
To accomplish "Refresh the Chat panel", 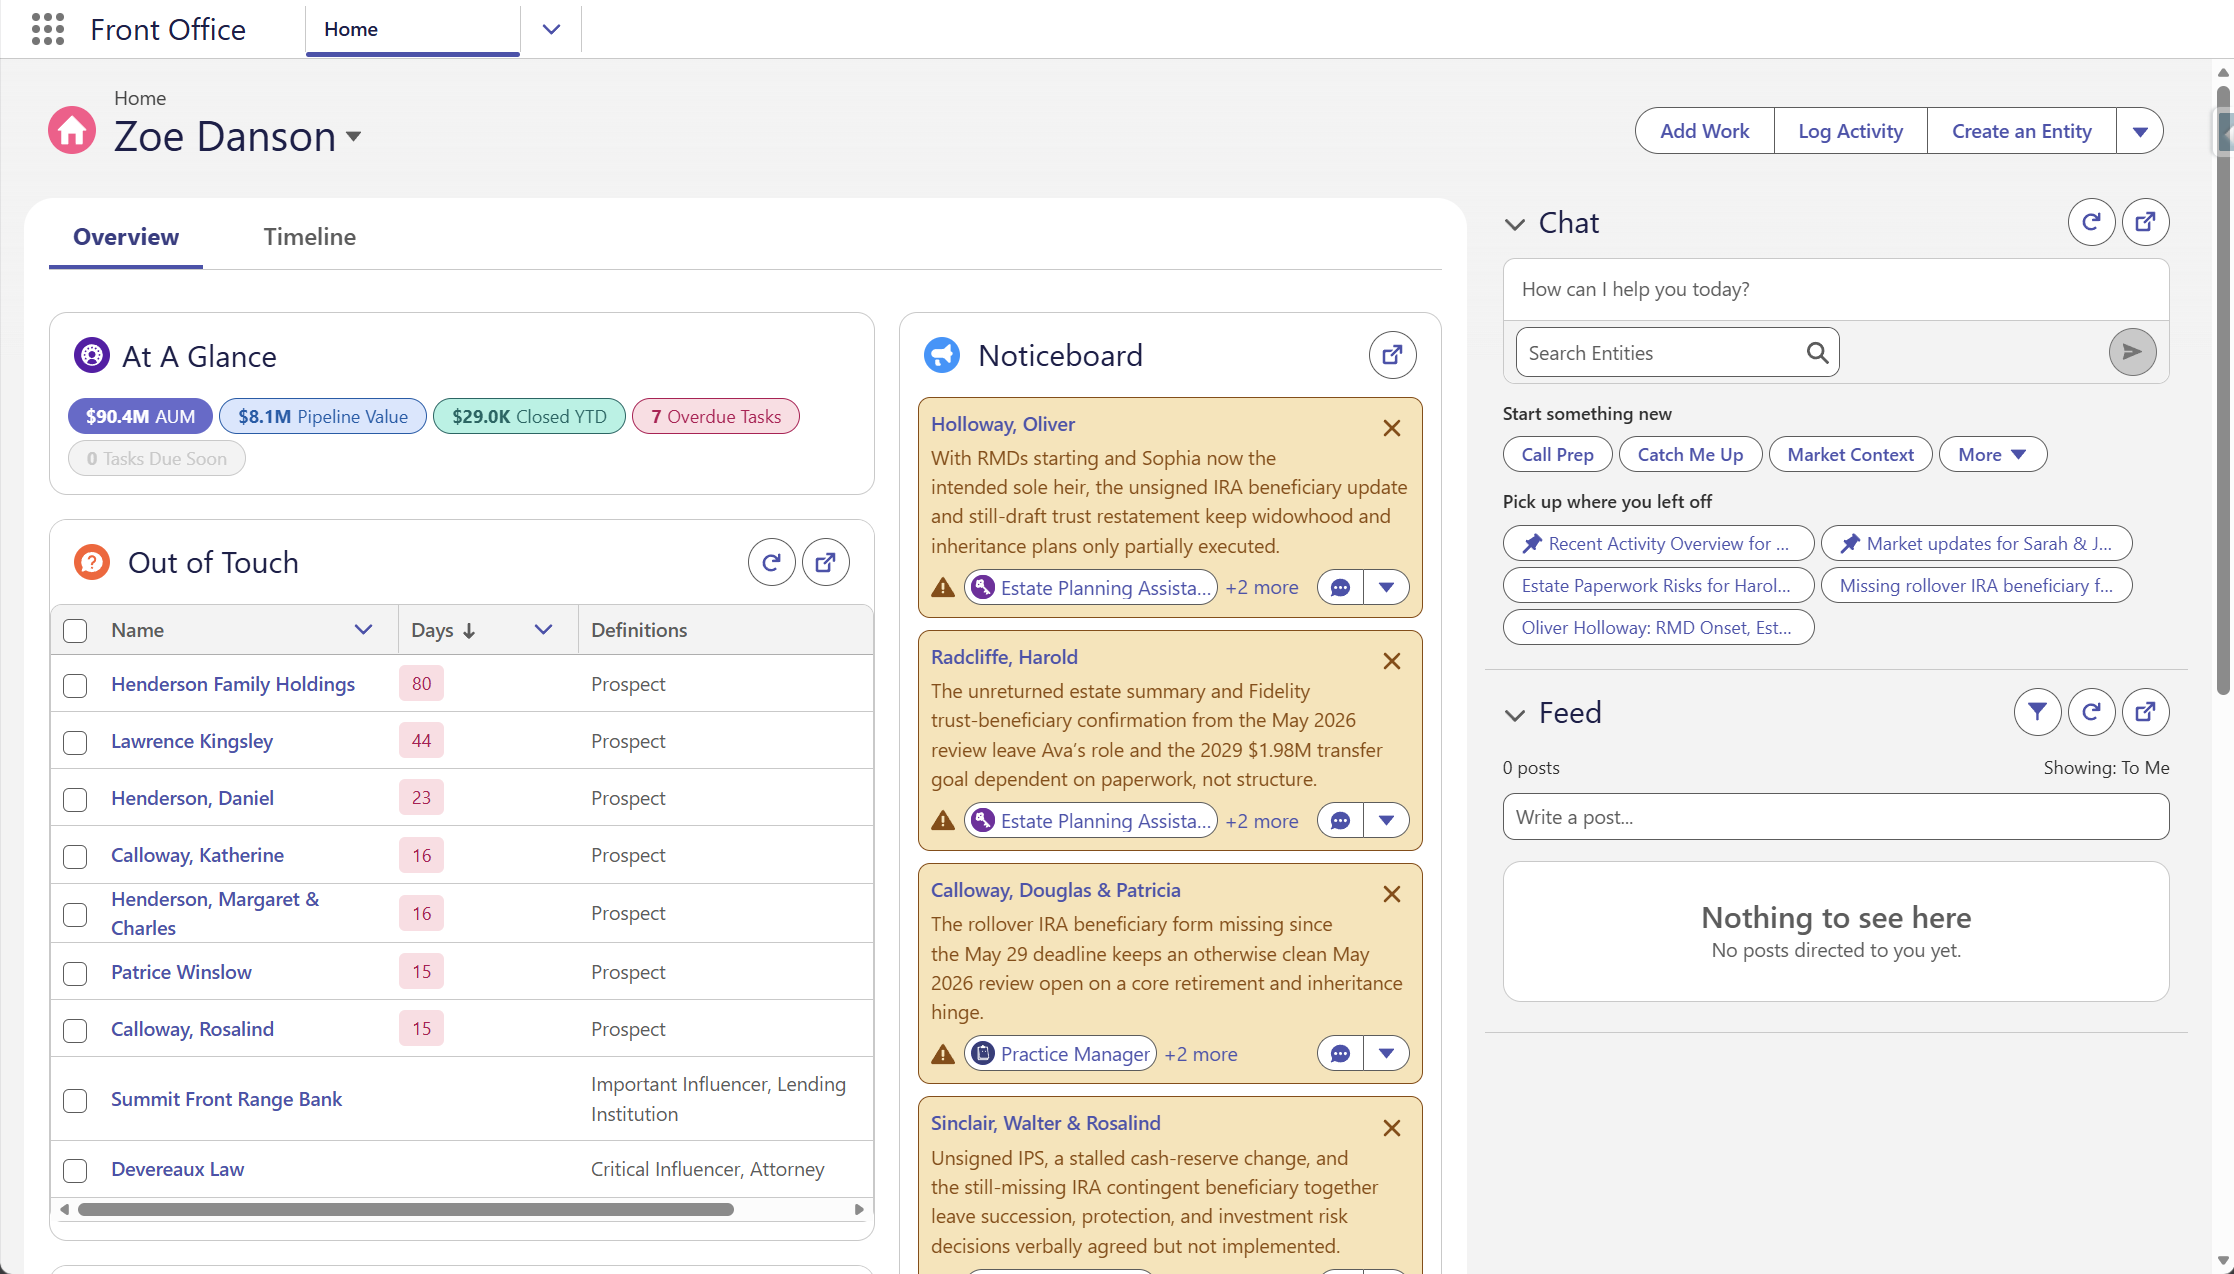I will pyautogui.click(x=2091, y=222).
